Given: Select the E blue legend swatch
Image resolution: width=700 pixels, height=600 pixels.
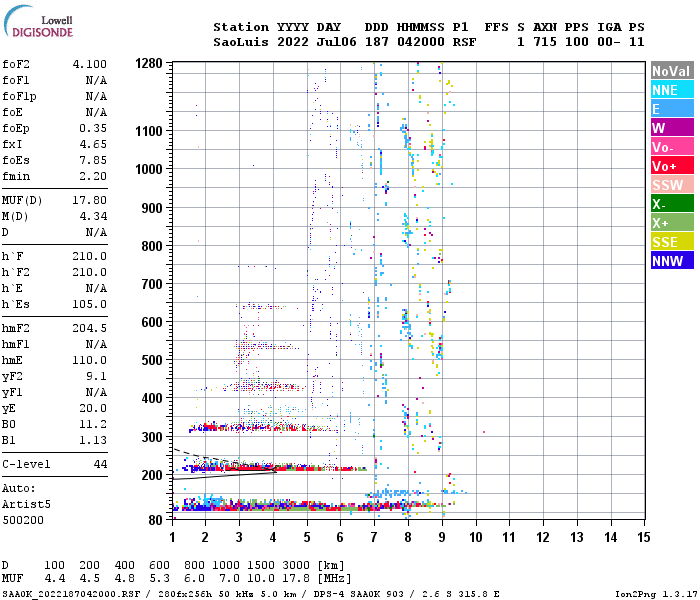Looking at the screenshot, I should (x=672, y=108).
